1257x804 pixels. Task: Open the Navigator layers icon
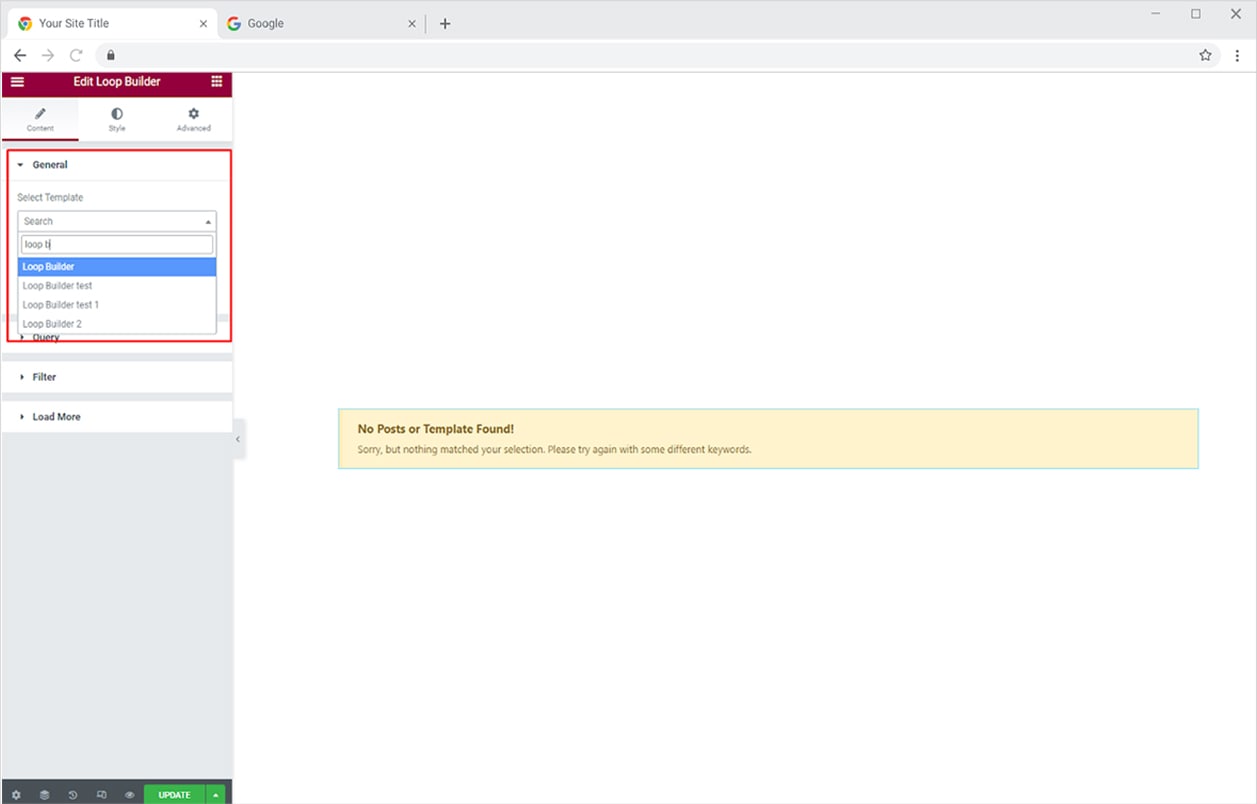44,795
